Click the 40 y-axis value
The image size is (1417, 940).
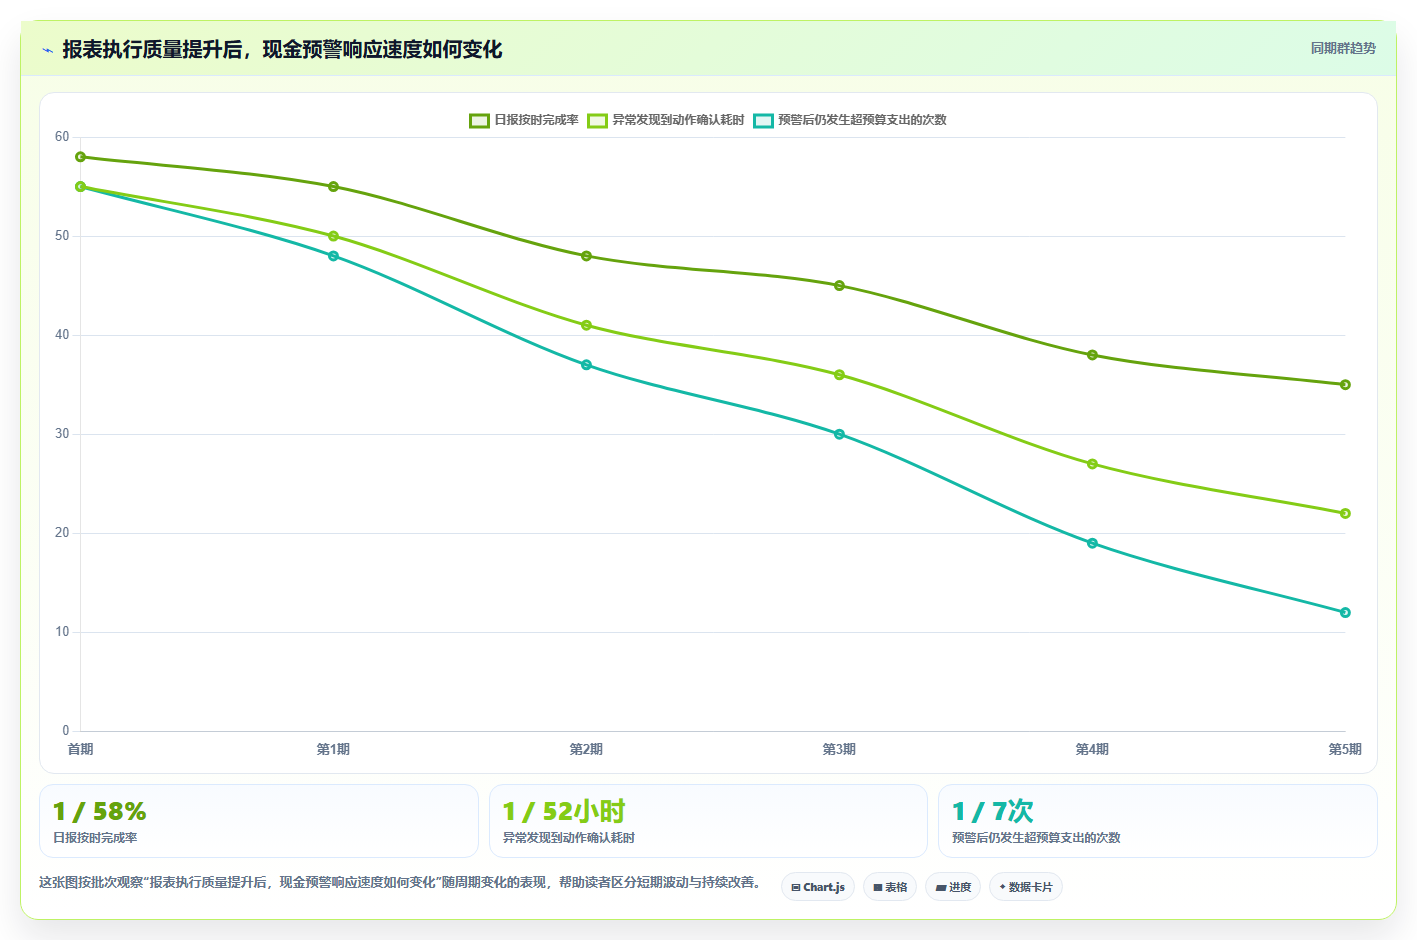[62, 335]
